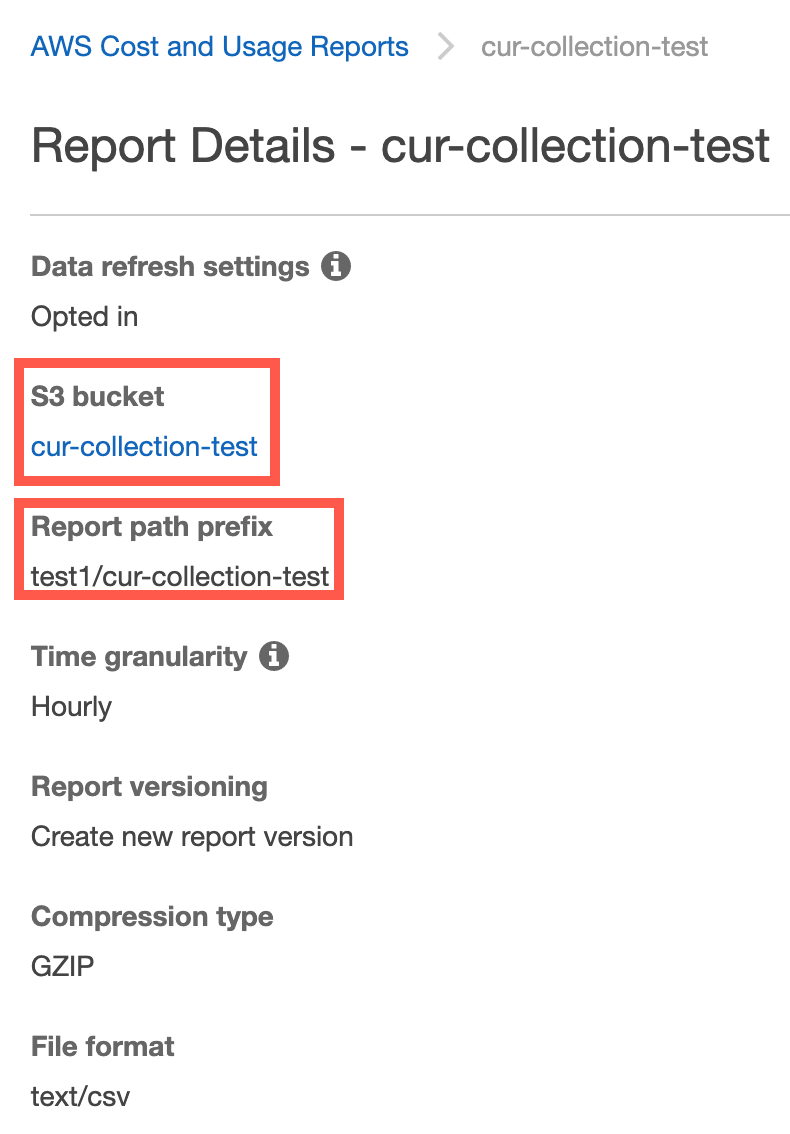Click the Report Details page title
Viewport: 790px width, 1134px height.
[400, 146]
